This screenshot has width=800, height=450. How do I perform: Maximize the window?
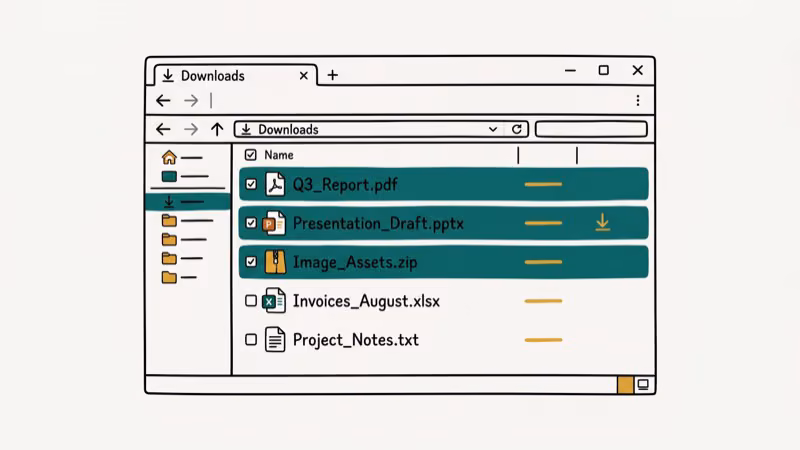pos(604,70)
